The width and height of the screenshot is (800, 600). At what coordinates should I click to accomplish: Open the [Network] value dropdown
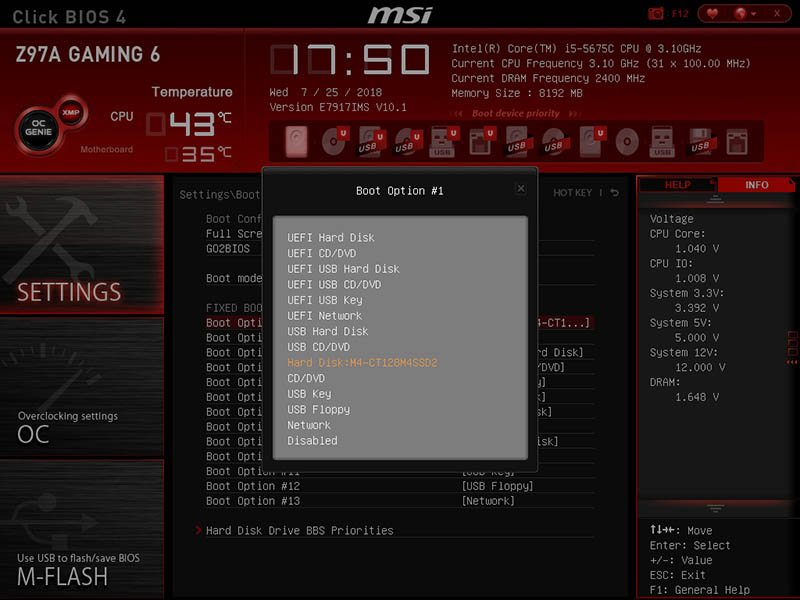488,501
